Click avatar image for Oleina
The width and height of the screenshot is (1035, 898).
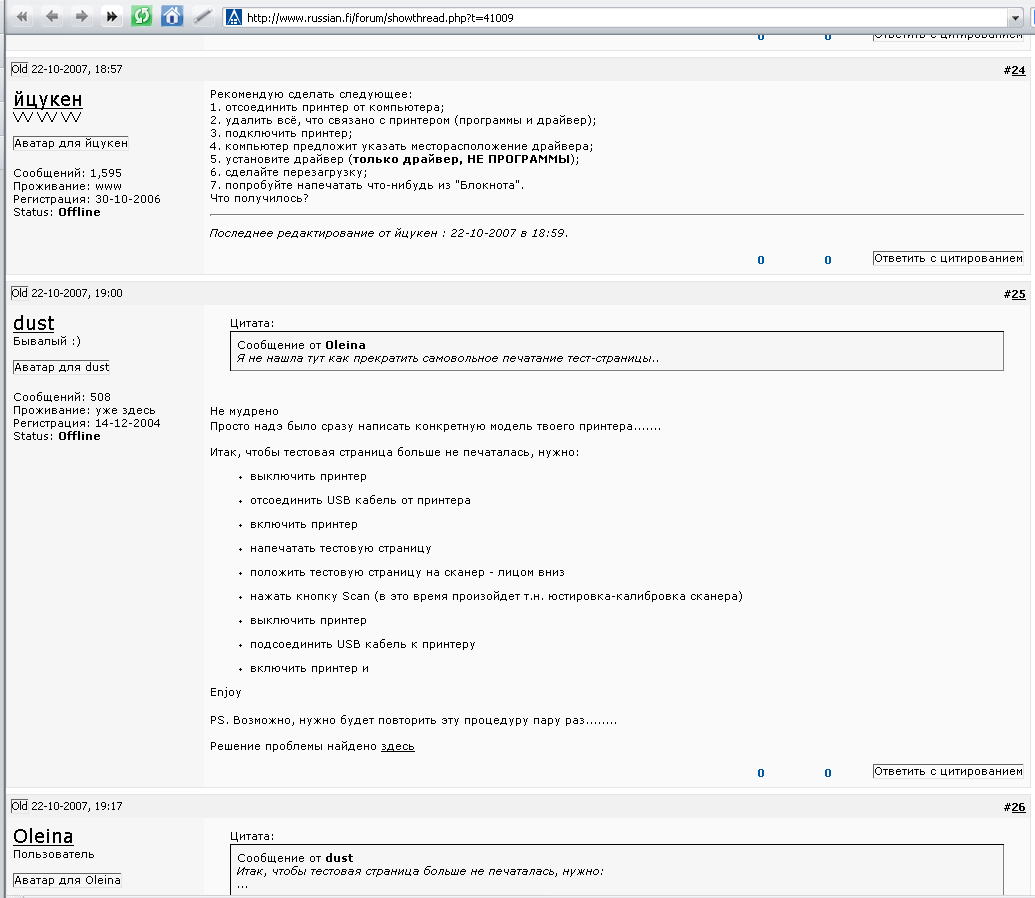[x=67, y=880]
